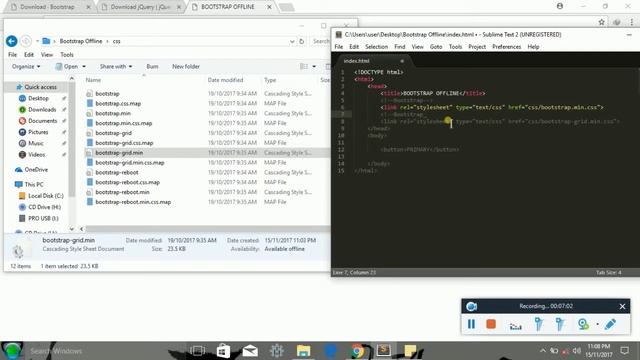640x360 pixels.
Task: Close the BOOTSTRAP OFFLINE browser tab
Action: tap(269, 7)
